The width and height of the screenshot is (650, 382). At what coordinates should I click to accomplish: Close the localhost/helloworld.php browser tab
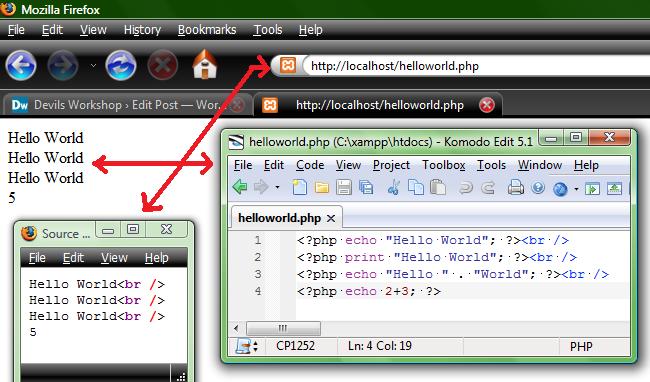tap(487, 105)
